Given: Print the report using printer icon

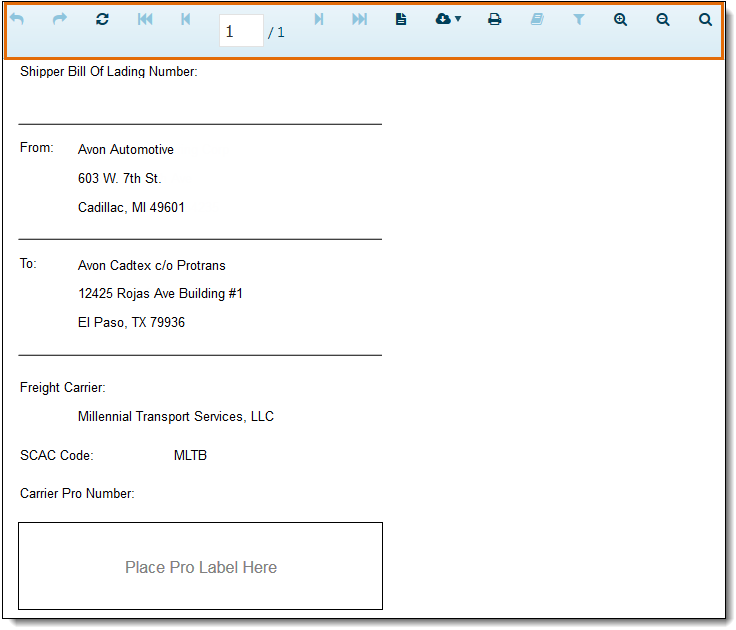Looking at the screenshot, I should 494,19.
